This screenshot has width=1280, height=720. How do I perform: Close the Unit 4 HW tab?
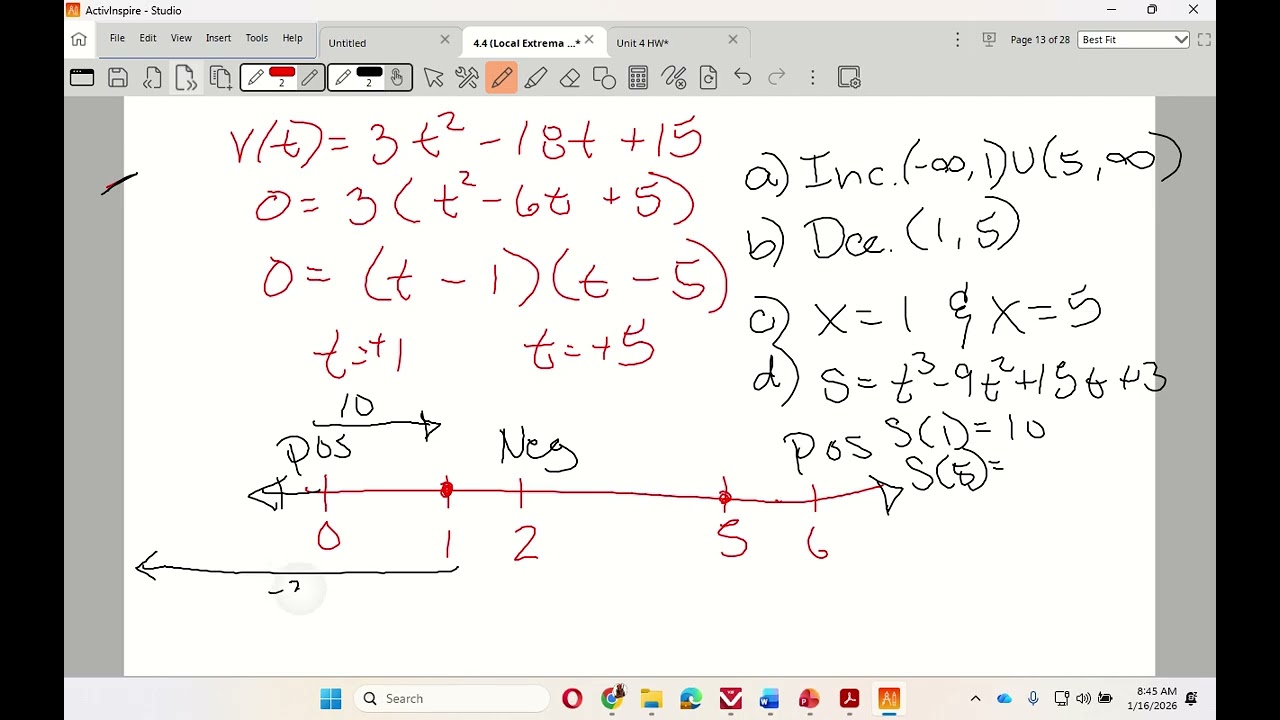coord(733,40)
